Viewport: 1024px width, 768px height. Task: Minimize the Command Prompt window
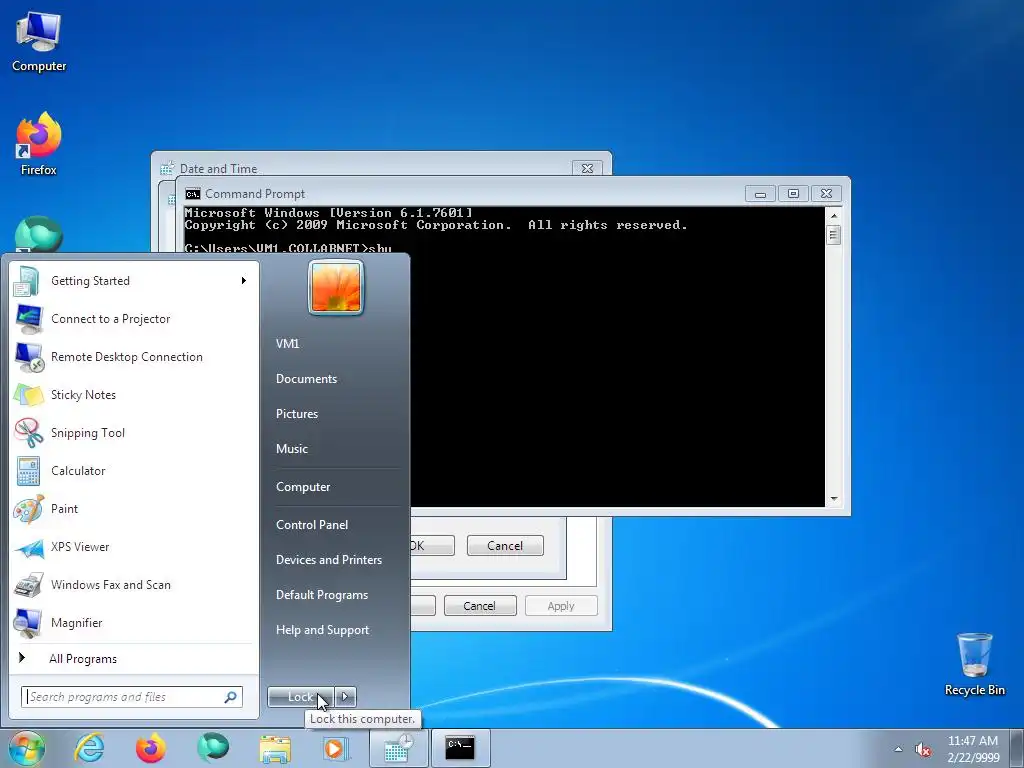pyautogui.click(x=760, y=194)
